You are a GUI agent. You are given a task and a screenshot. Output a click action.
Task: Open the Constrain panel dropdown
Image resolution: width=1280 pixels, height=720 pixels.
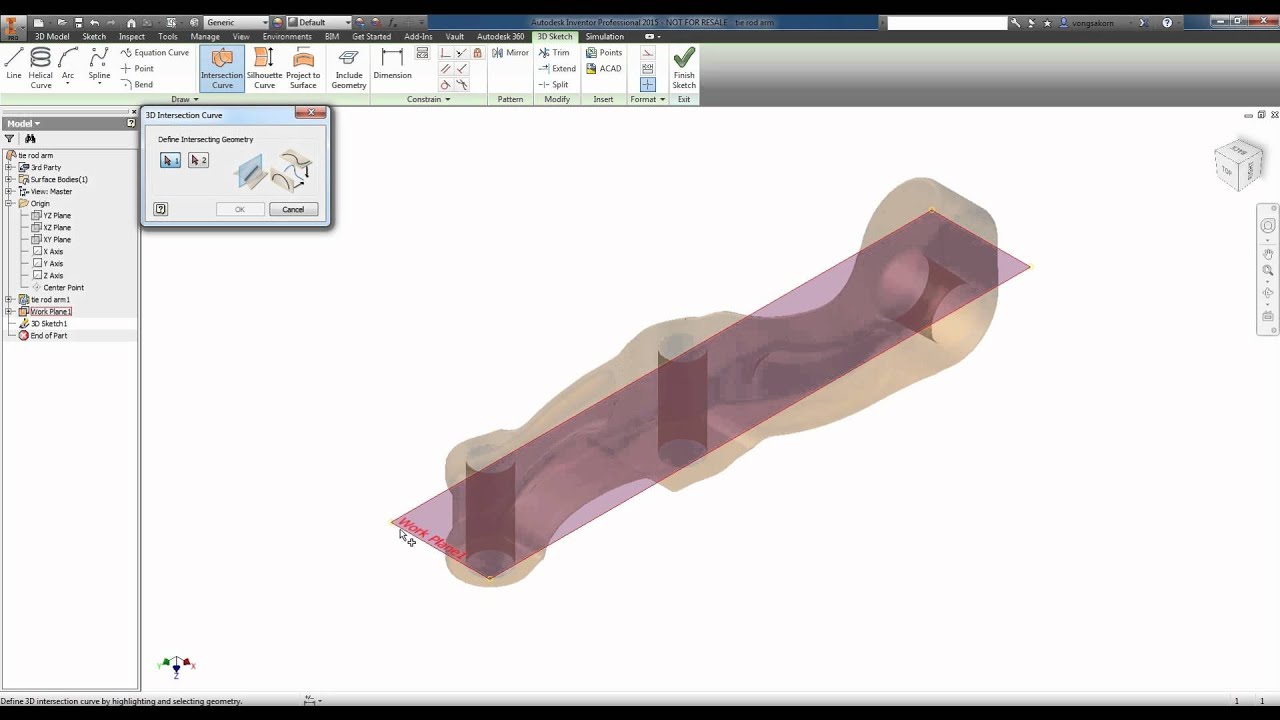[429, 99]
